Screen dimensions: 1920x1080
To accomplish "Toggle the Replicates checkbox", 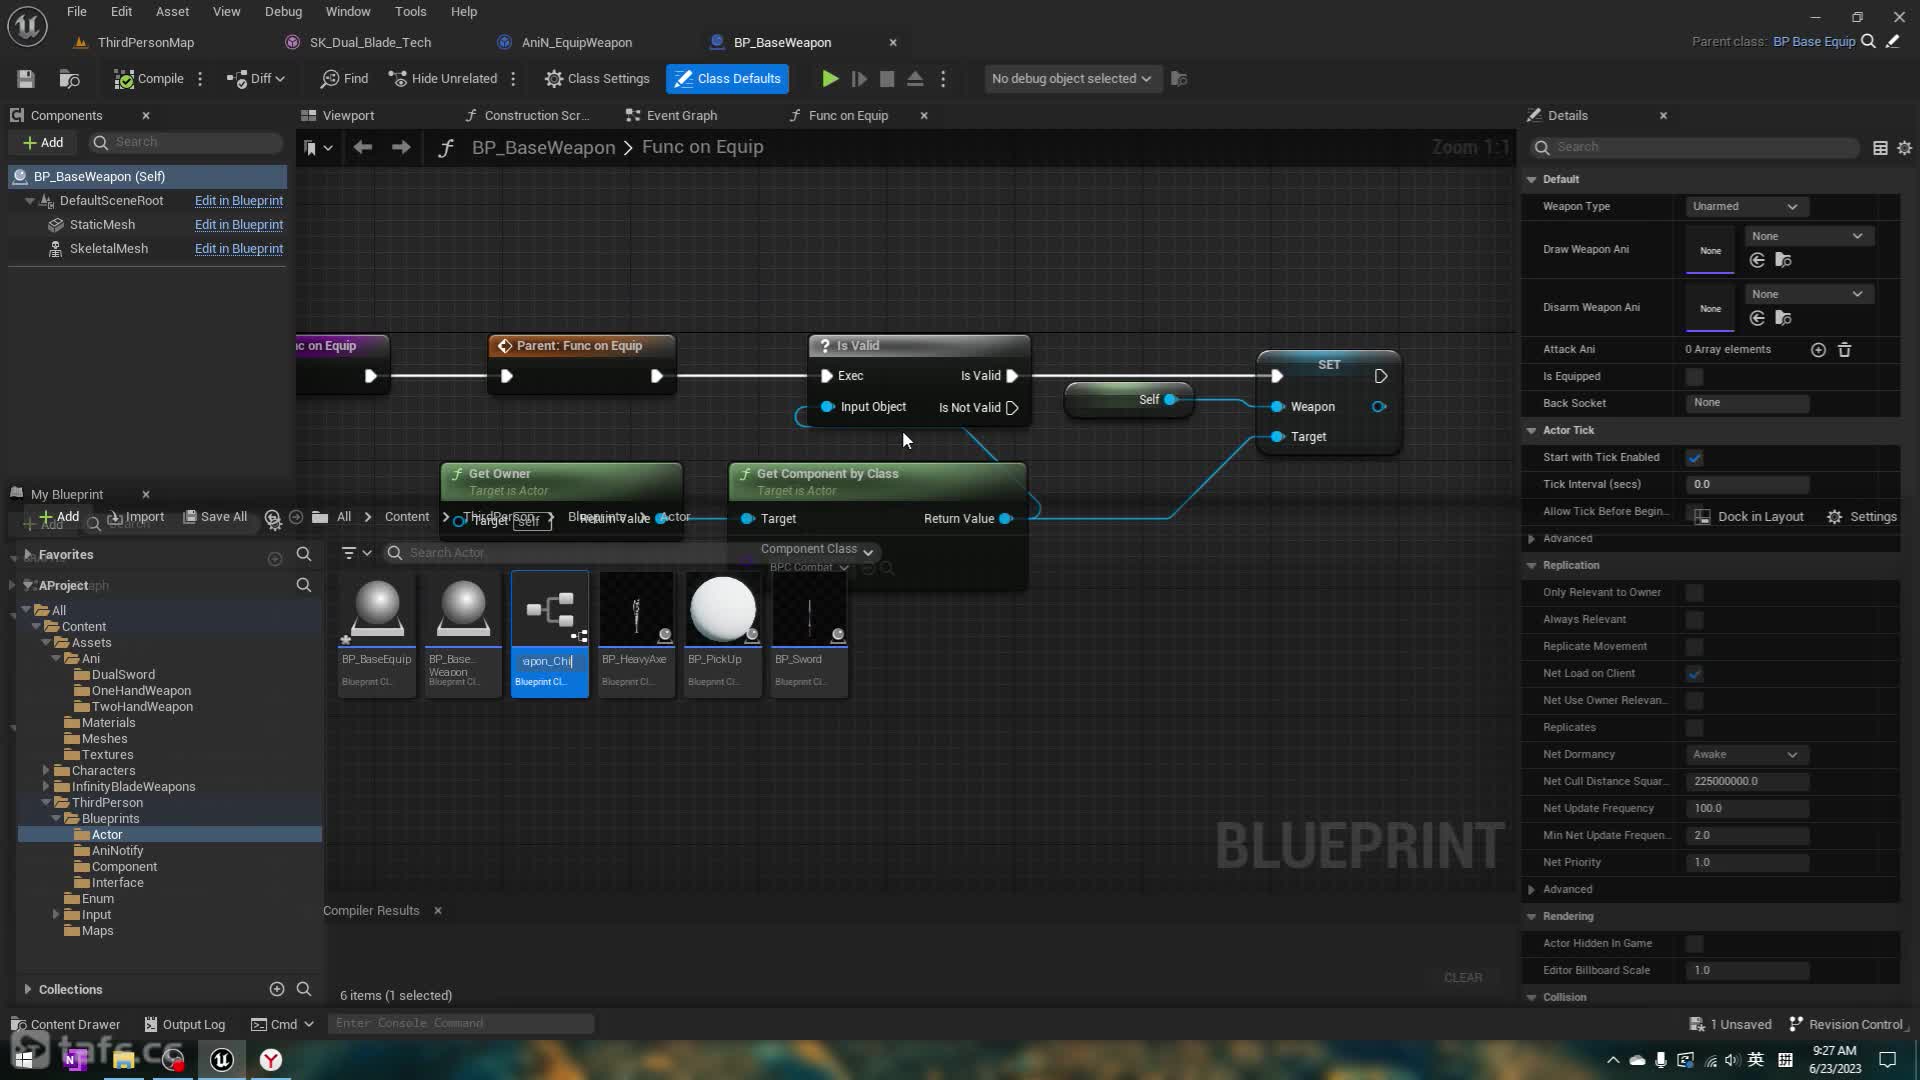I will [1694, 728].
